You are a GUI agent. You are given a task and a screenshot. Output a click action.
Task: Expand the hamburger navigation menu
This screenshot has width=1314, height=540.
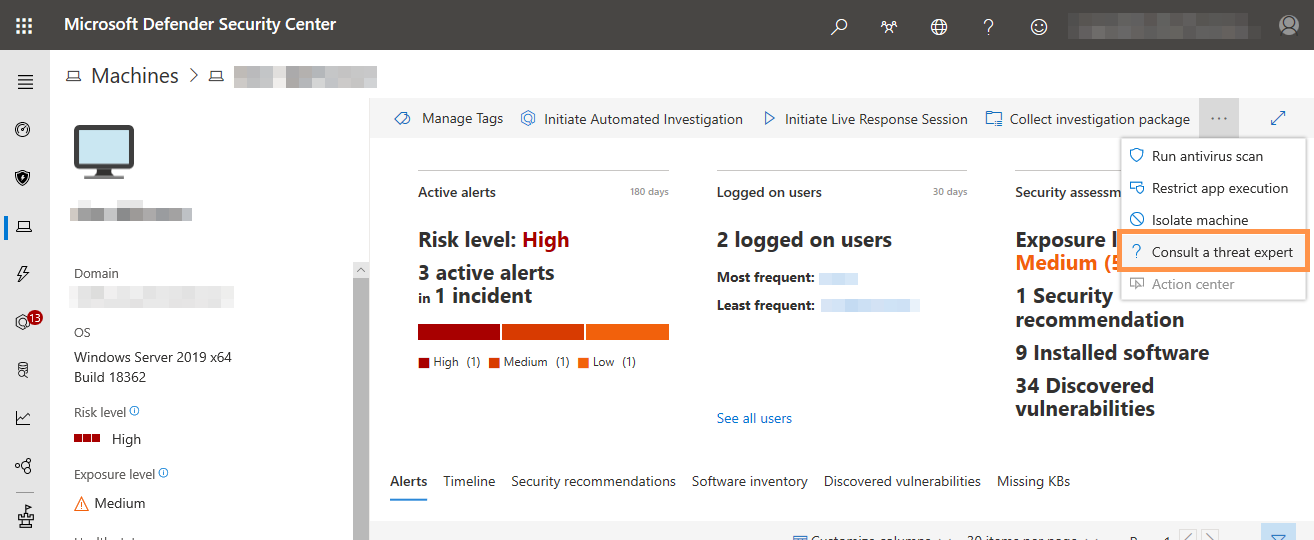click(x=25, y=82)
